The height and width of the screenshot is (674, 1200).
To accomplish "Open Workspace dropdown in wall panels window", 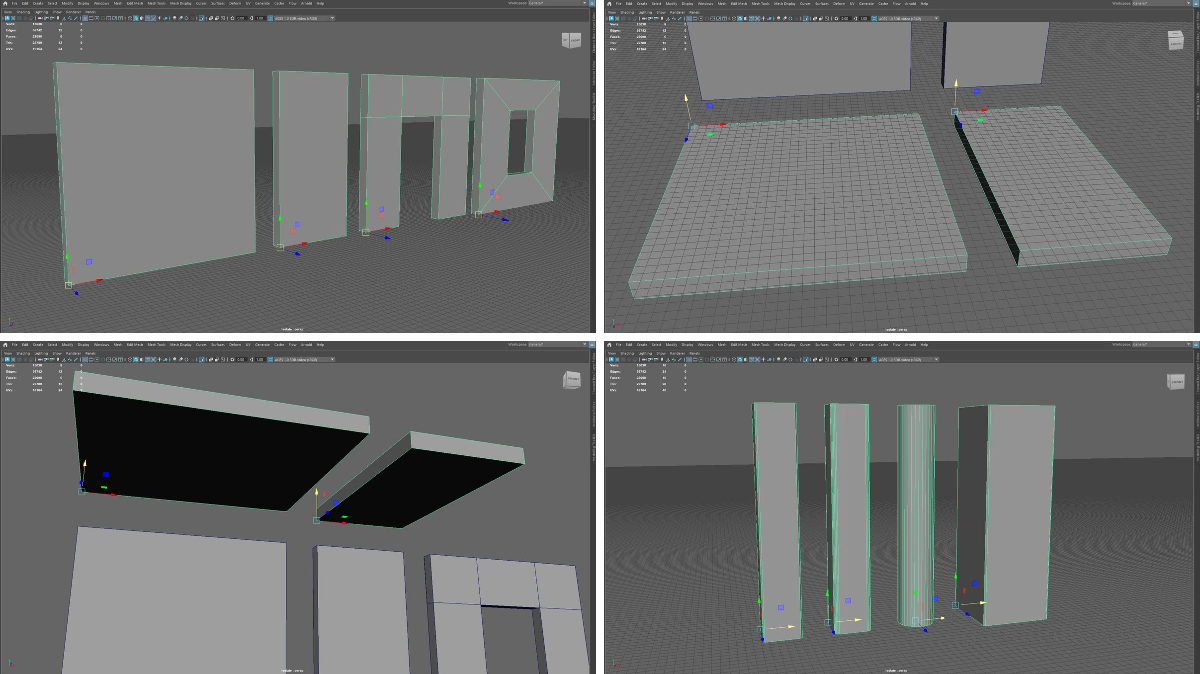I will coord(557,4).
